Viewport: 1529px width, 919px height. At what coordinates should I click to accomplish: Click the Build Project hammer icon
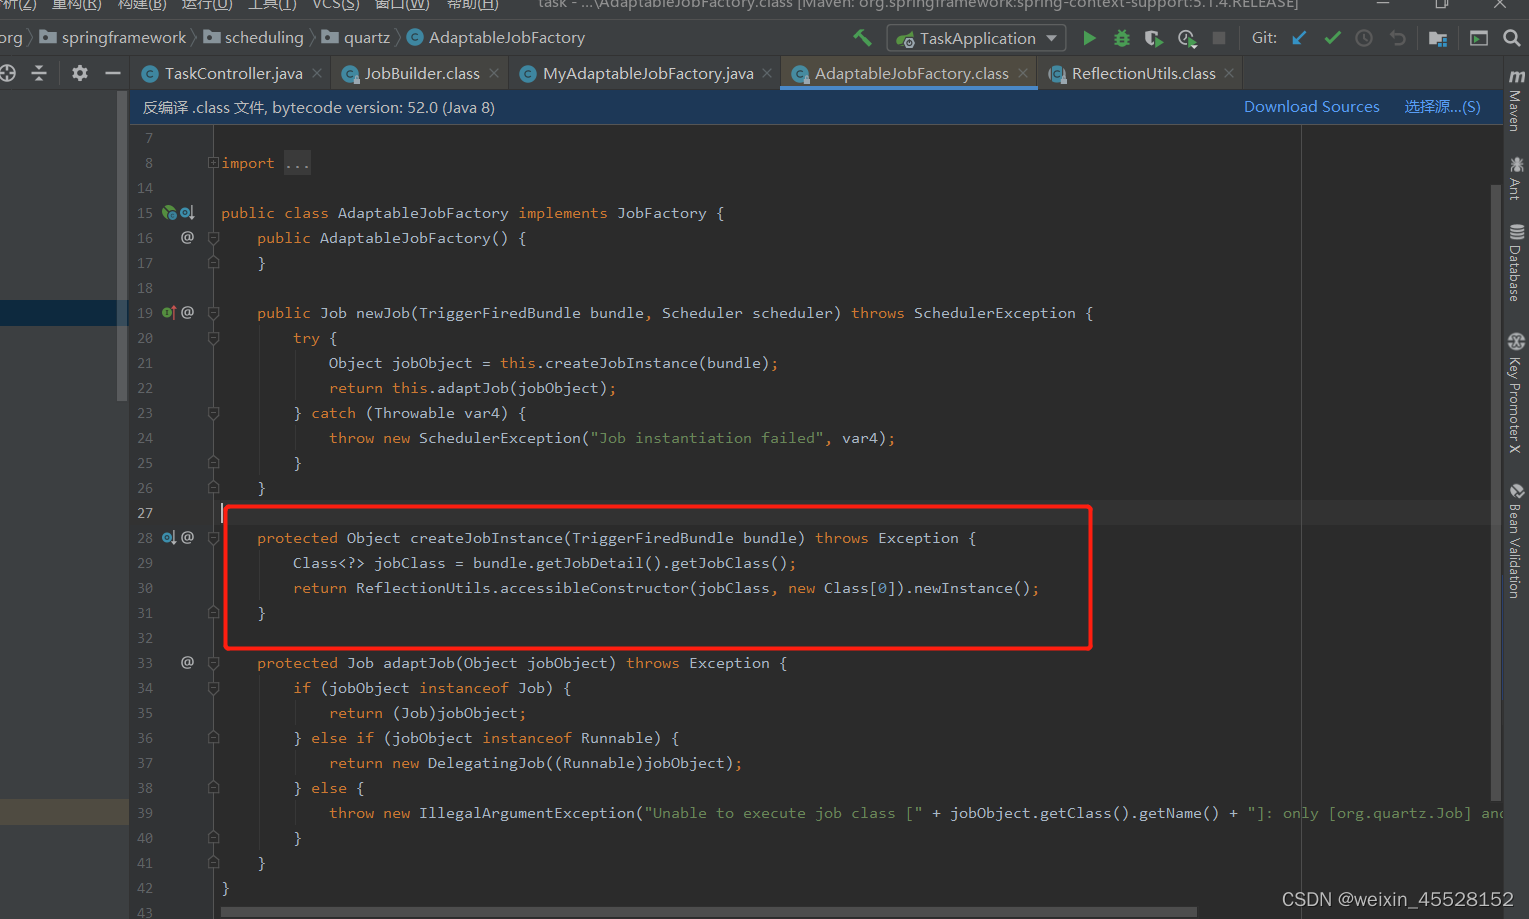click(862, 38)
